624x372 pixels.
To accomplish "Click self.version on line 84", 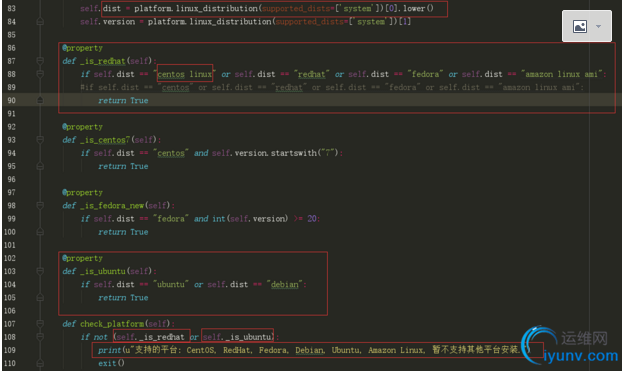I will [107, 21].
